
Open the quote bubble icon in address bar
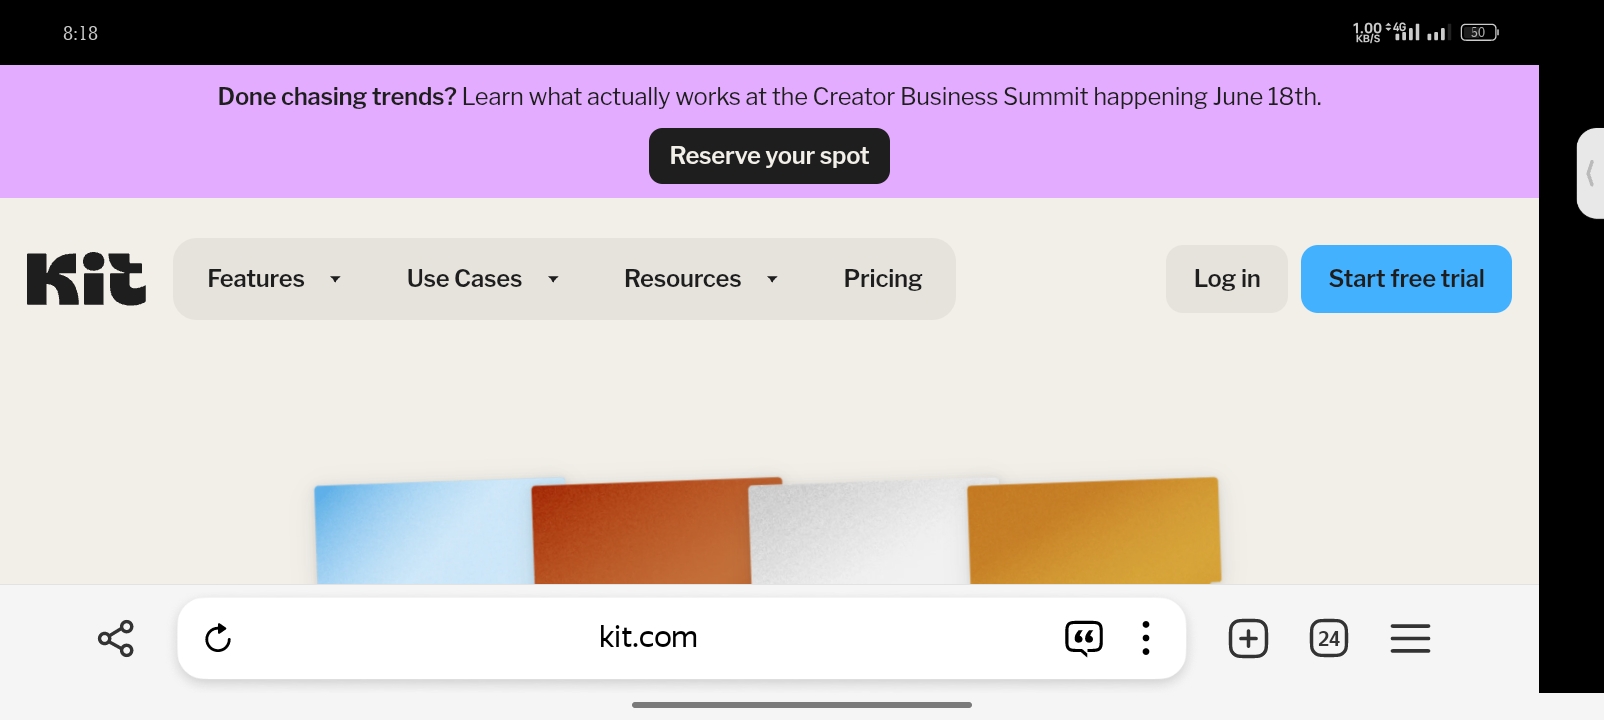pyautogui.click(x=1083, y=638)
